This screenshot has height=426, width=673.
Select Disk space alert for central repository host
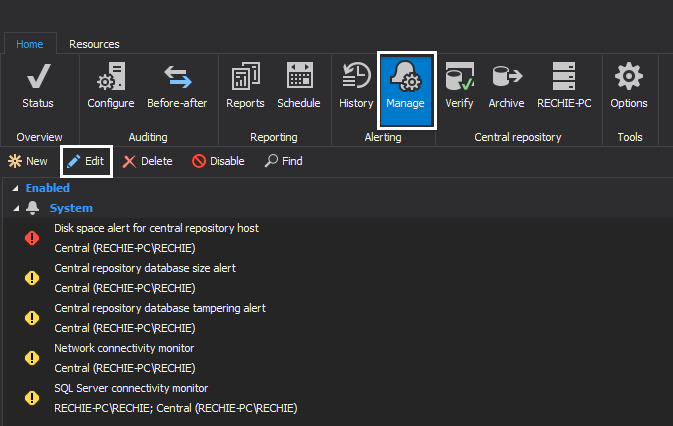coord(156,228)
